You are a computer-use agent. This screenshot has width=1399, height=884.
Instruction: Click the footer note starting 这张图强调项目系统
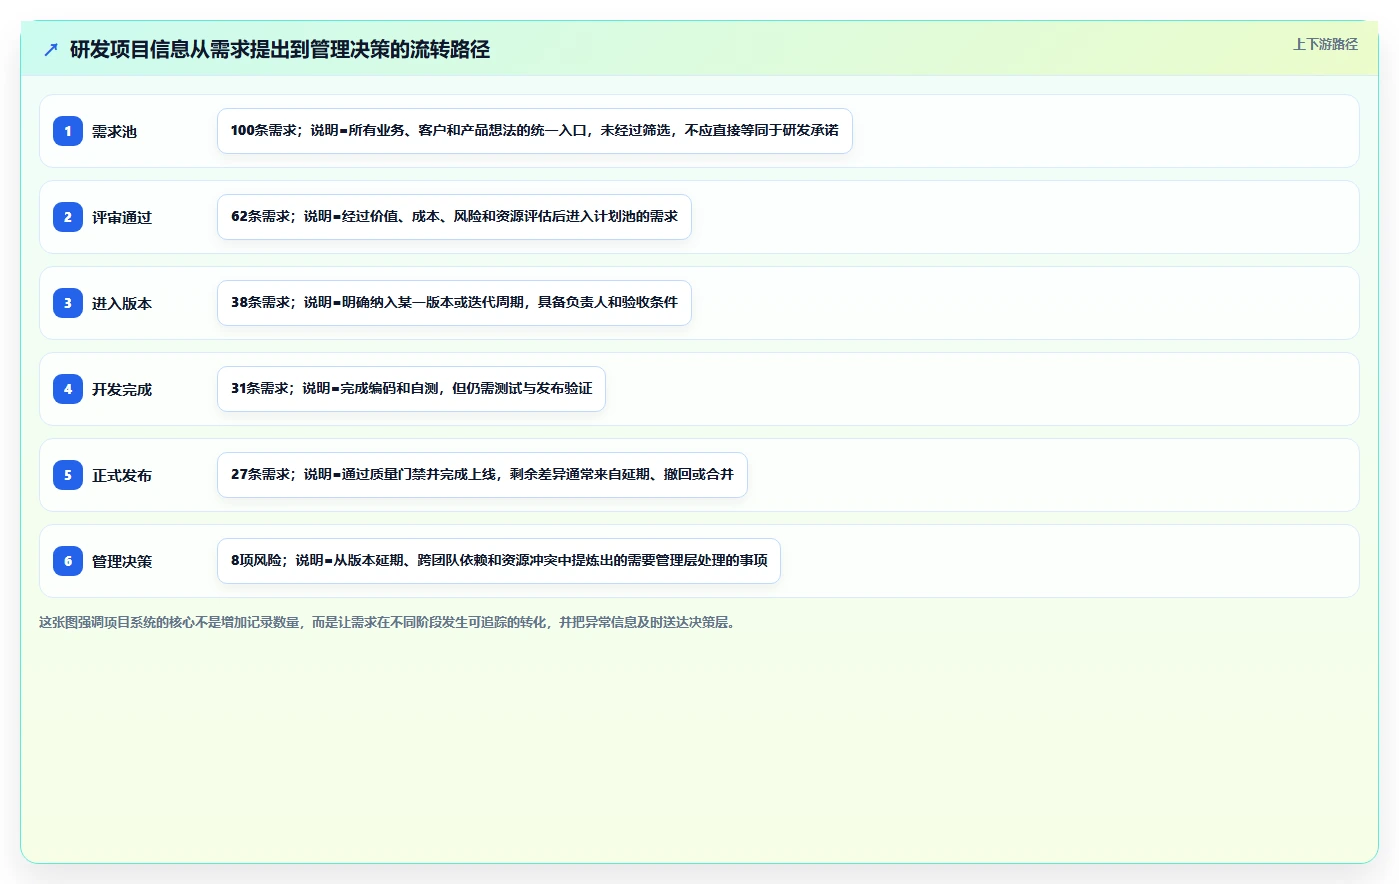pyautogui.click(x=389, y=622)
